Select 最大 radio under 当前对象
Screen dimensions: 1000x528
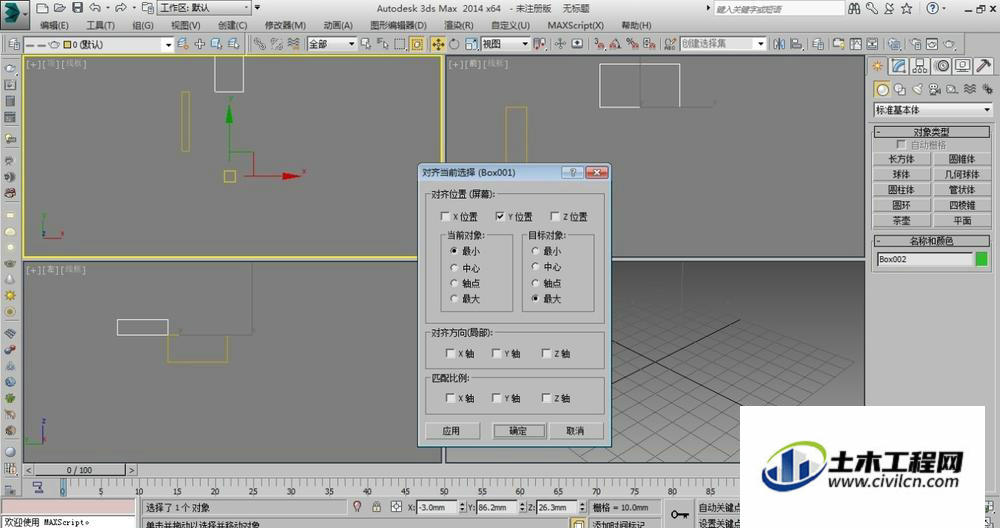coord(454,298)
